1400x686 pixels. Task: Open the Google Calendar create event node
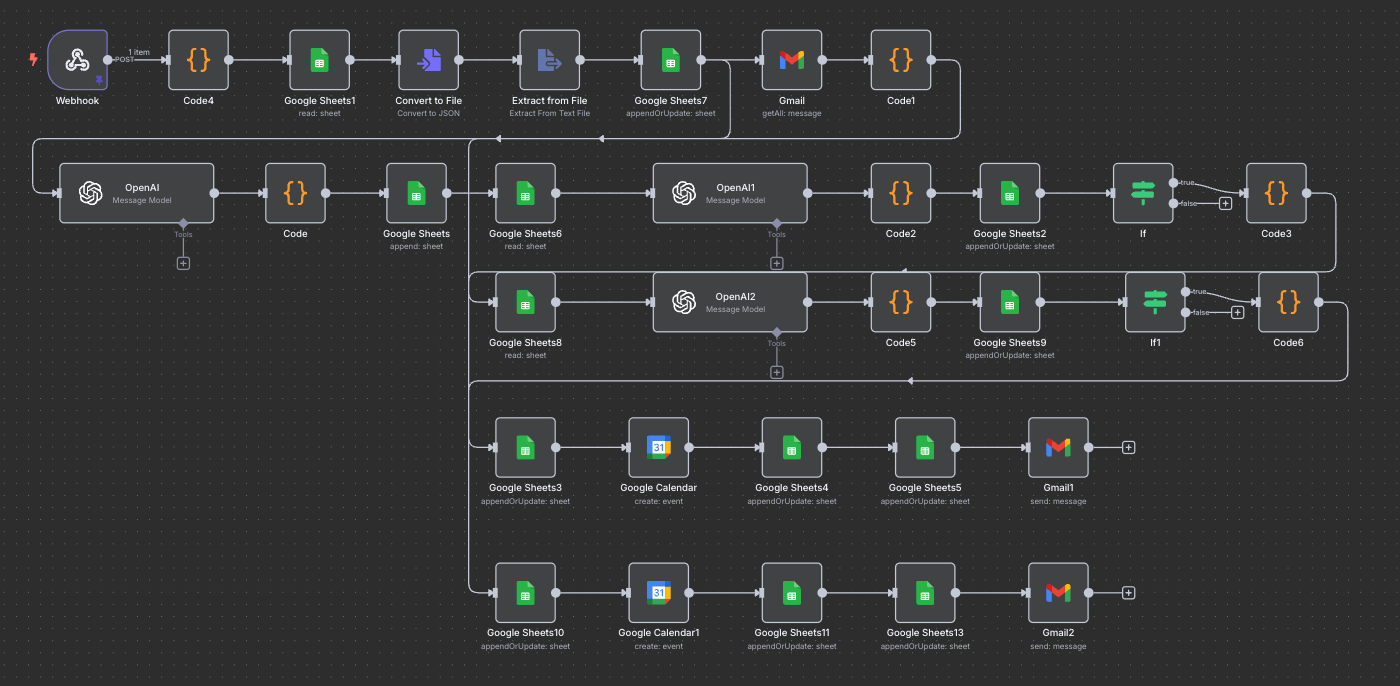pyautogui.click(x=658, y=447)
